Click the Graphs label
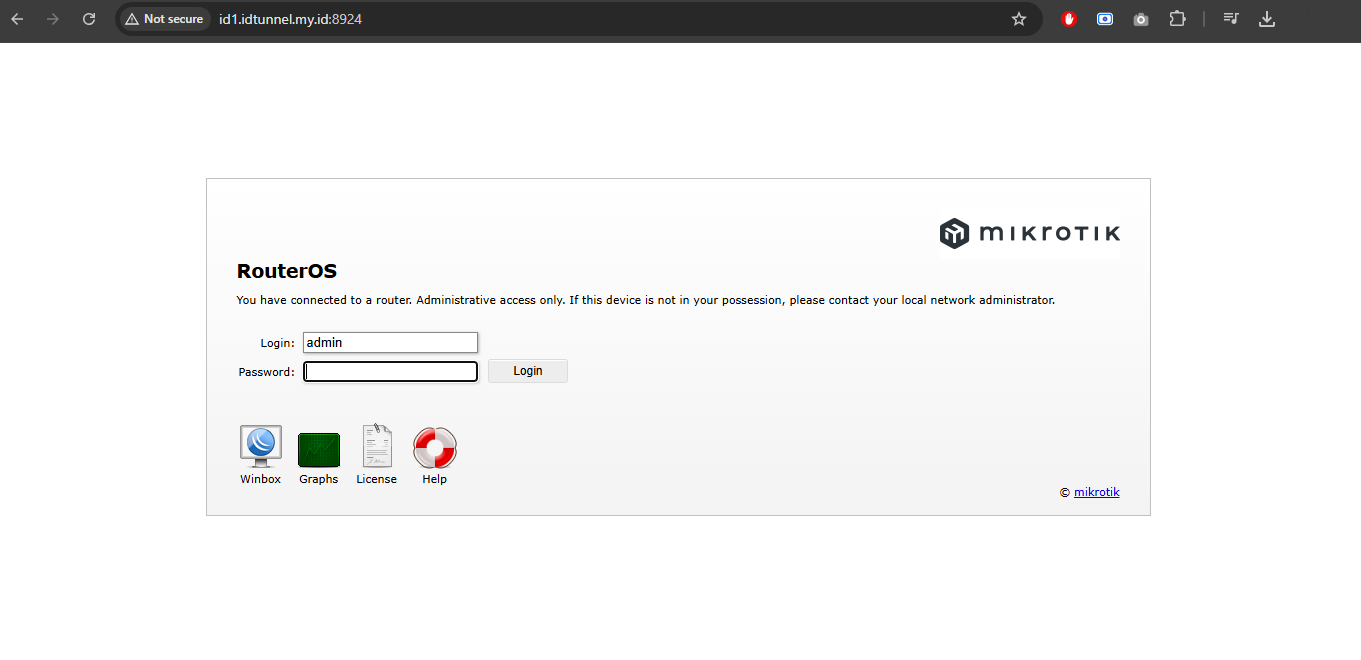This screenshot has height=660, width=1361. pos(319,479)
